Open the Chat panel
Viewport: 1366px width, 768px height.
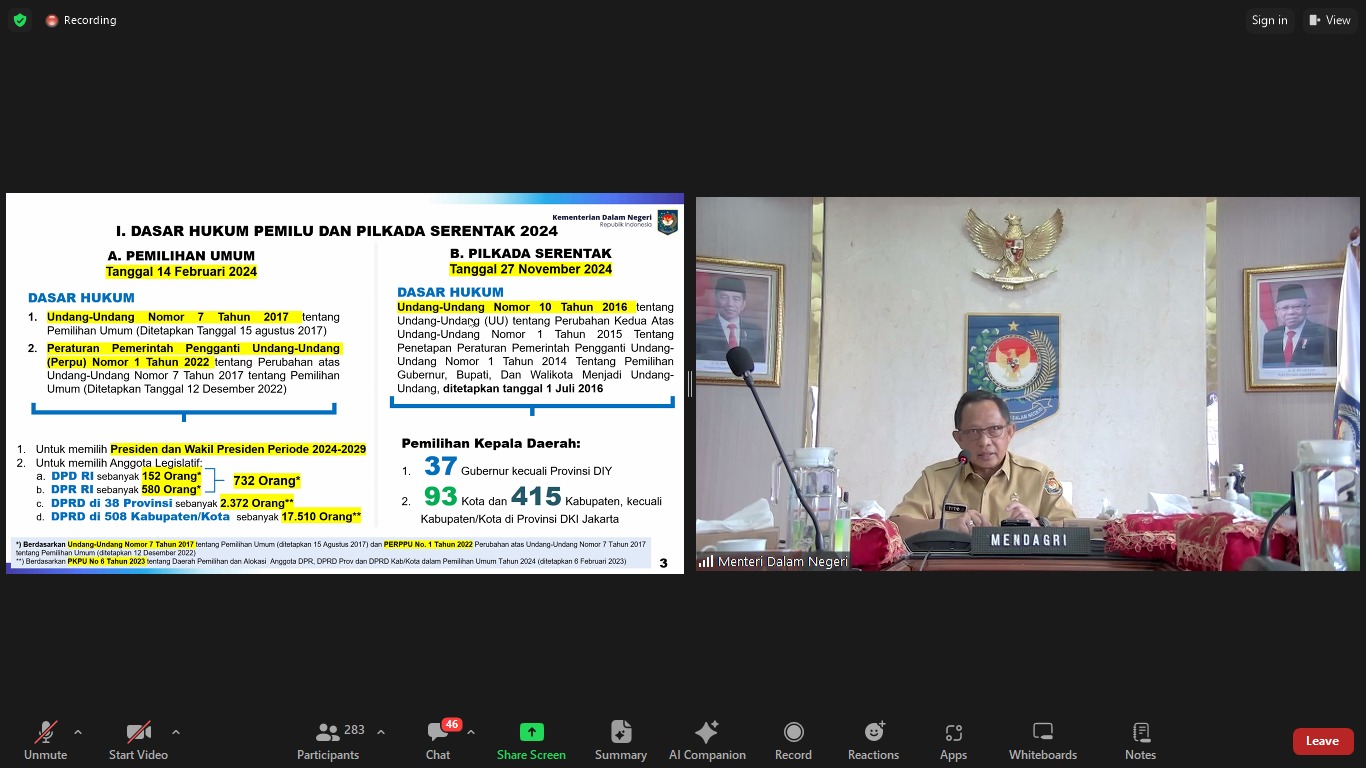438,740
